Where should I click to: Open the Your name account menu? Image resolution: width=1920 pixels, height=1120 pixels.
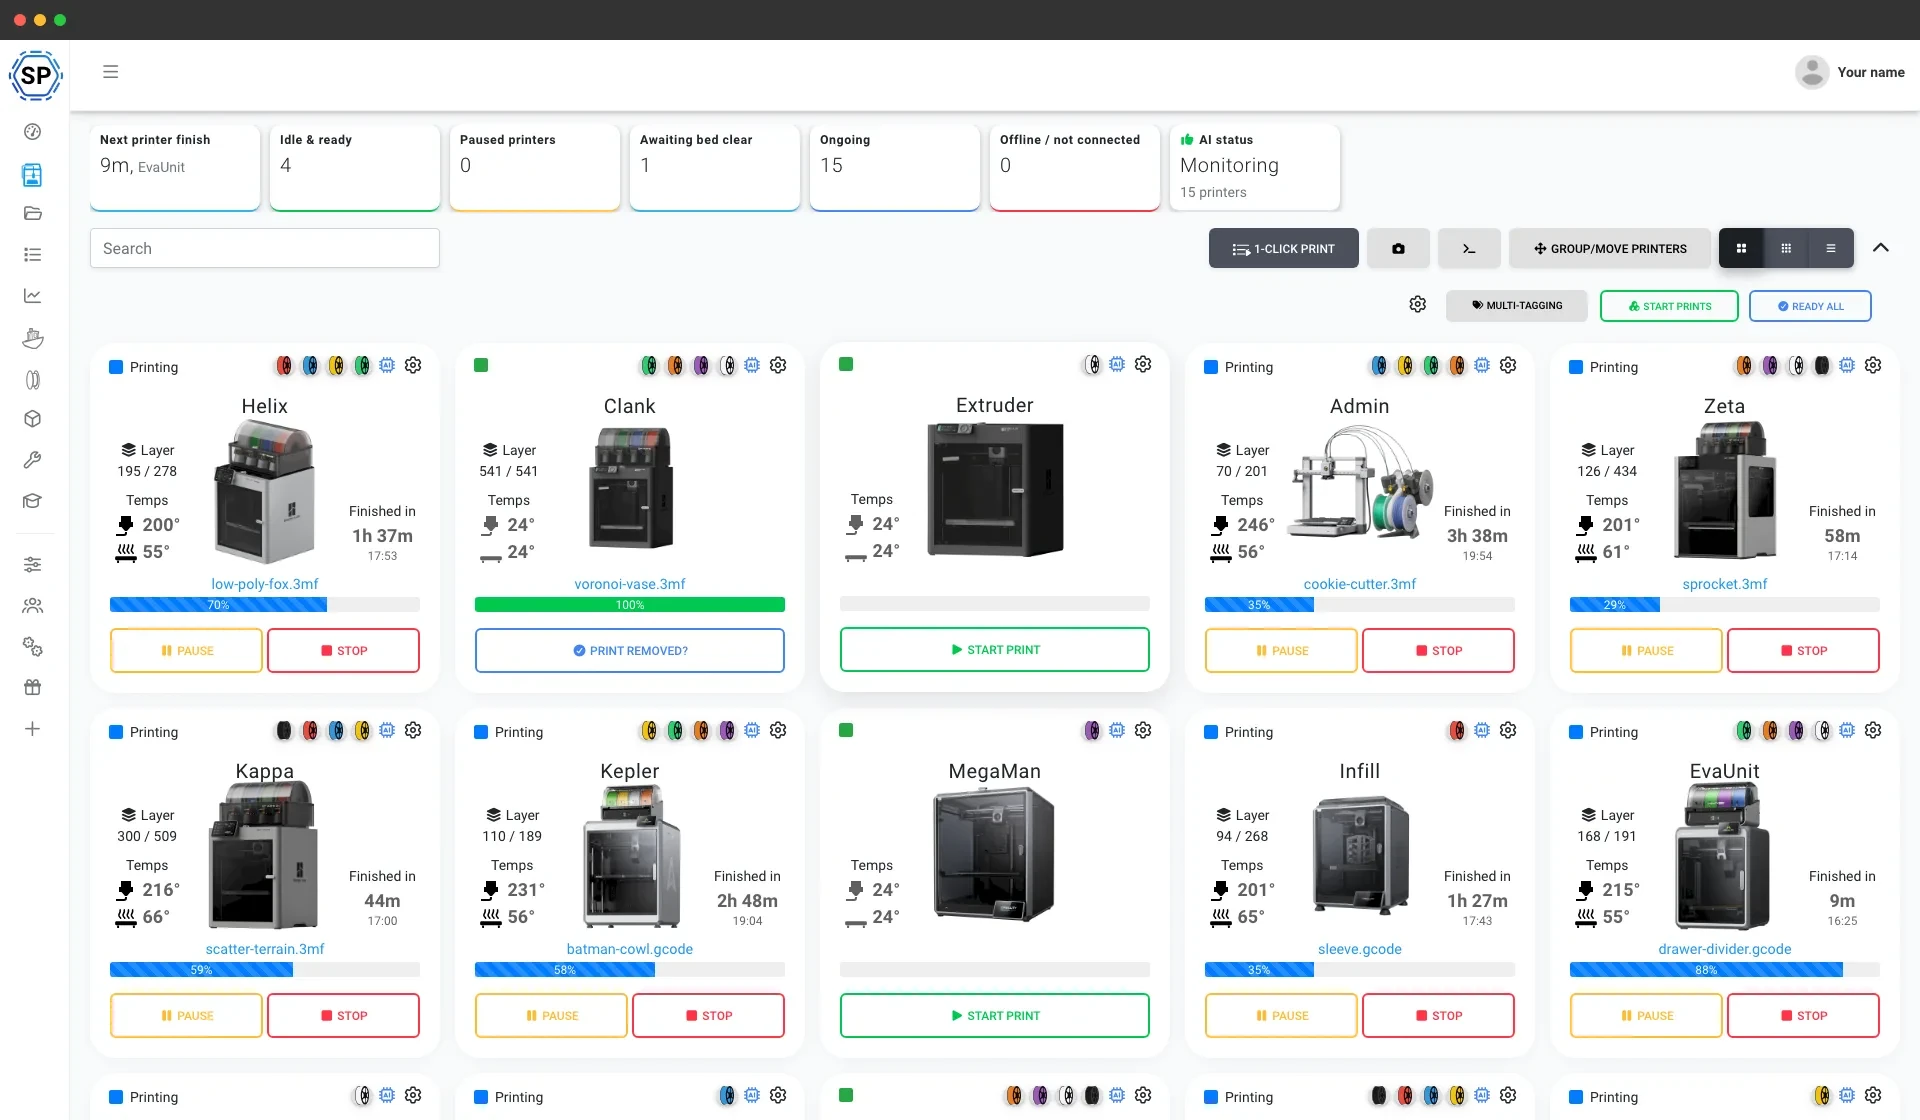pos(1850,72)
